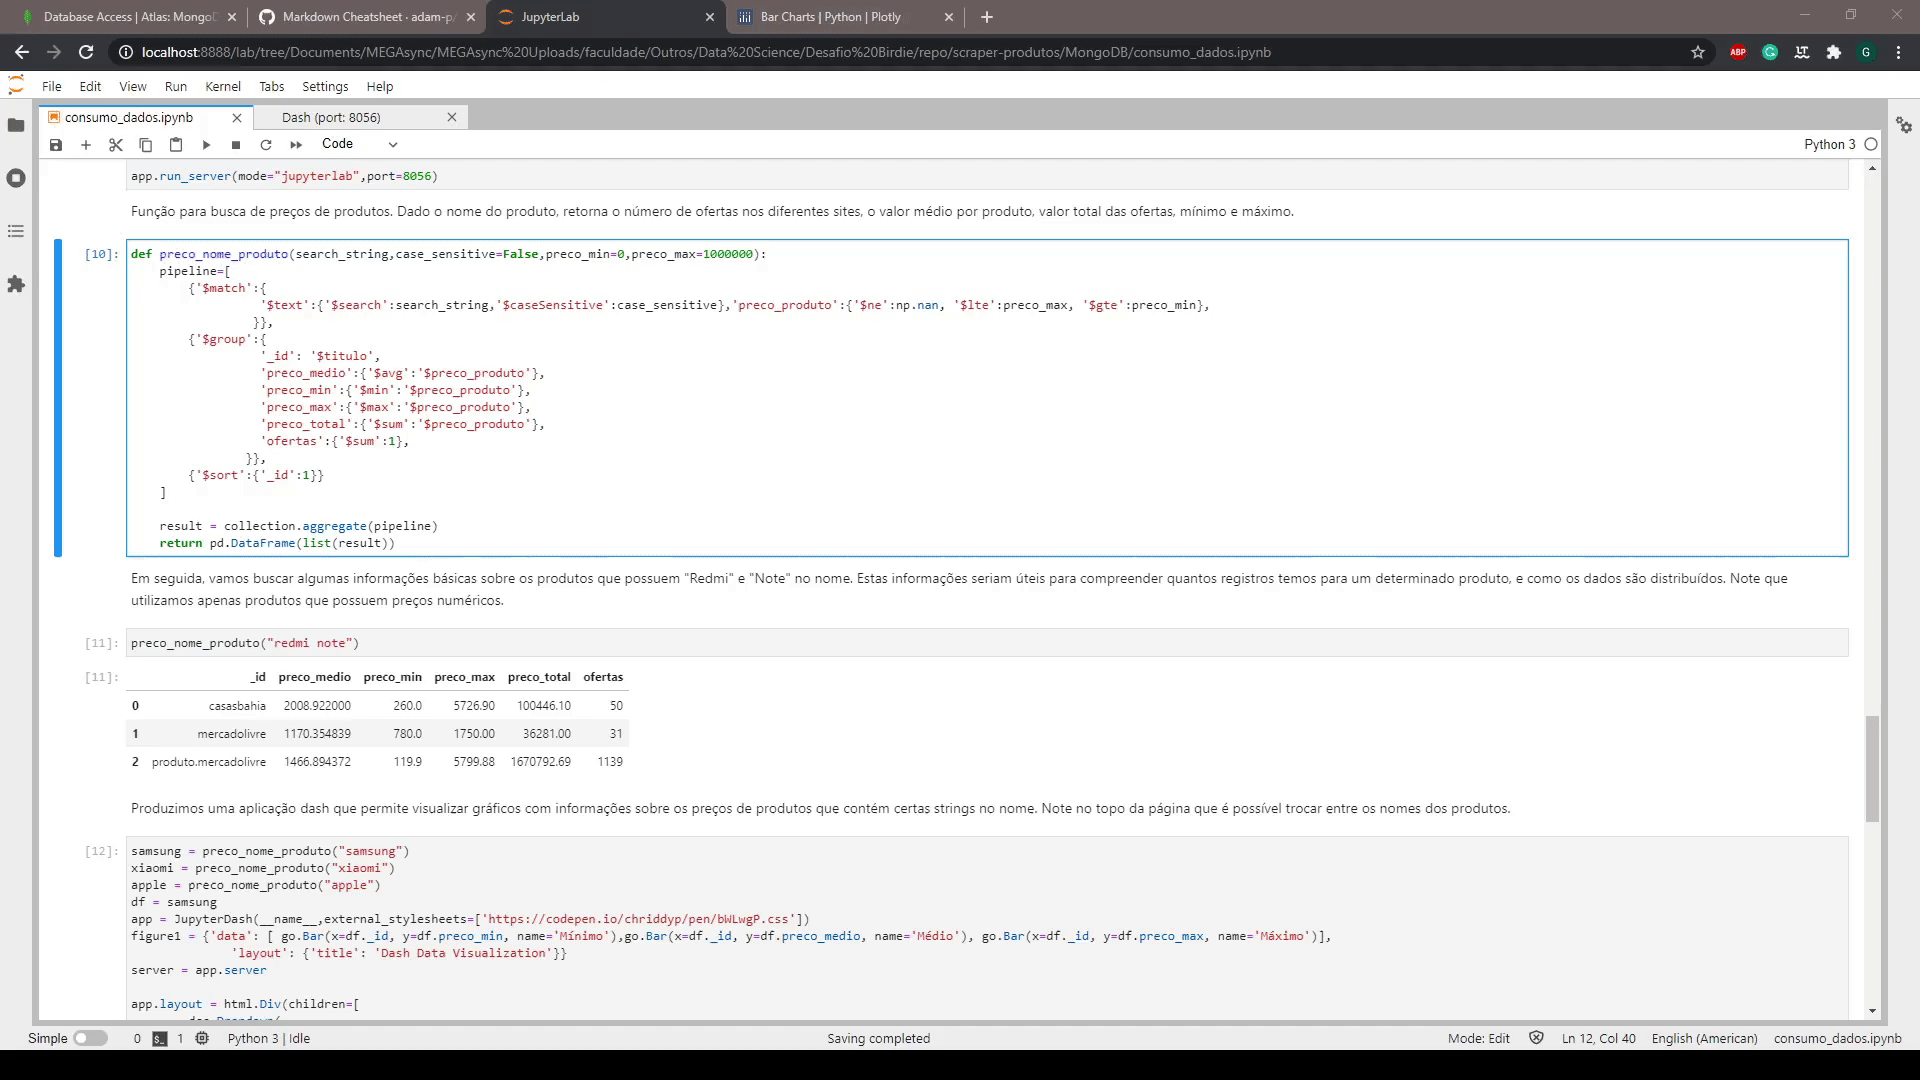Click the notebook vertical scrollbar thumb

pyautogui.click(x=1872, y=768)
